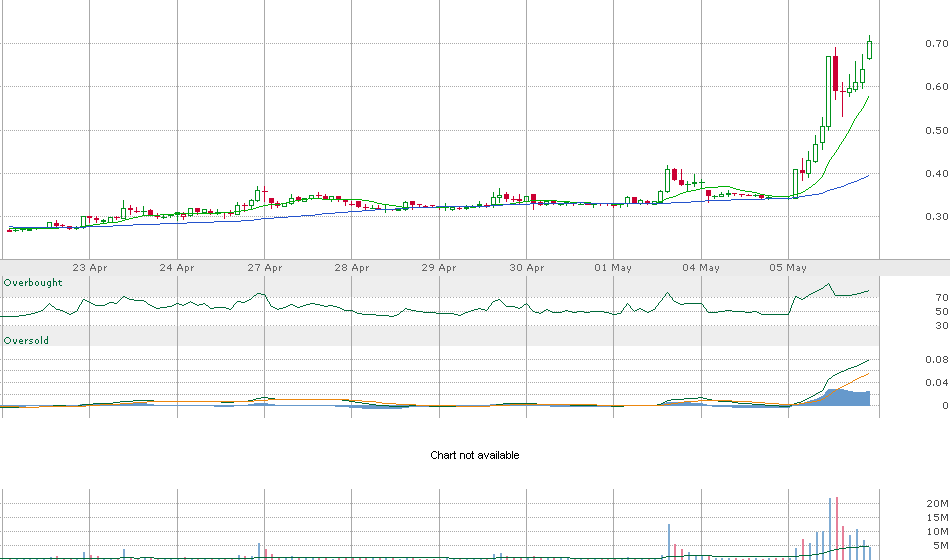Click the RSI 70 level label
The height and width of the screenshot is (560, 950).
click(942, 298)
